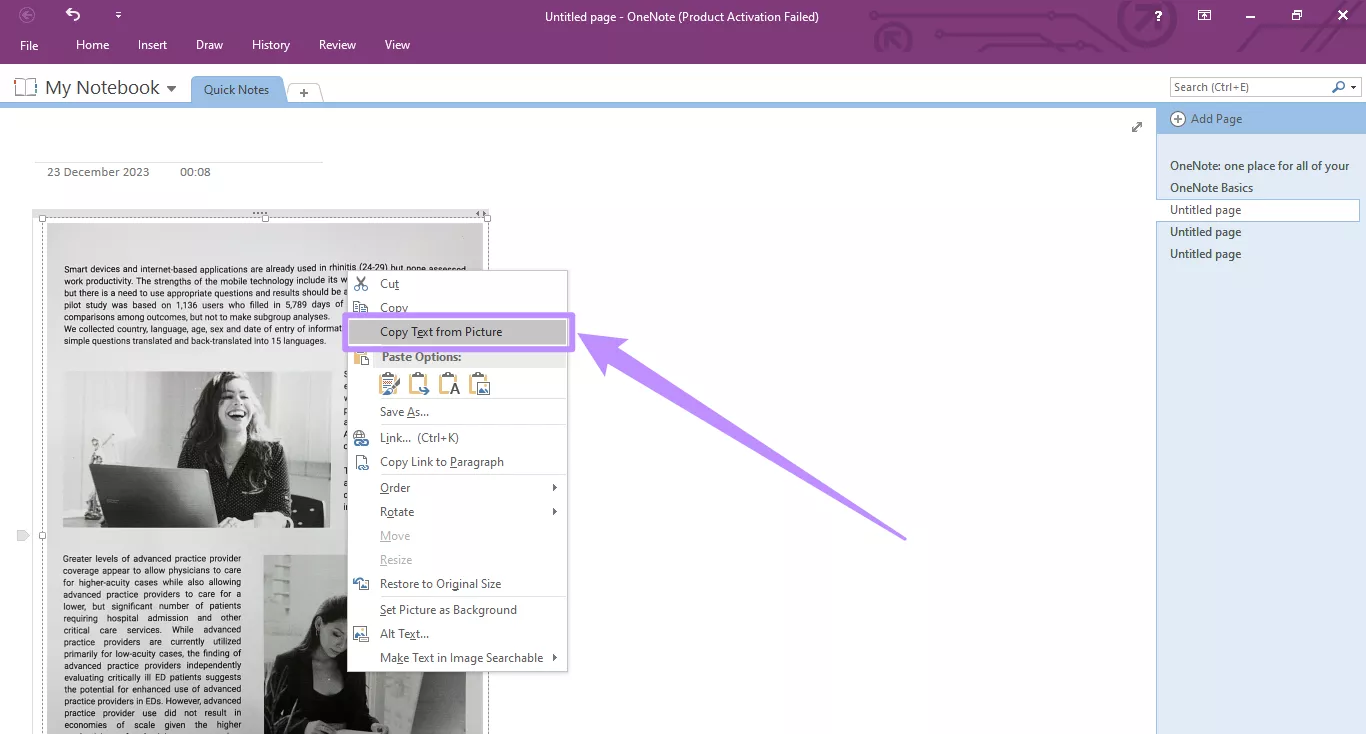Expand the Order submenu arrow

tap(555, 488)
